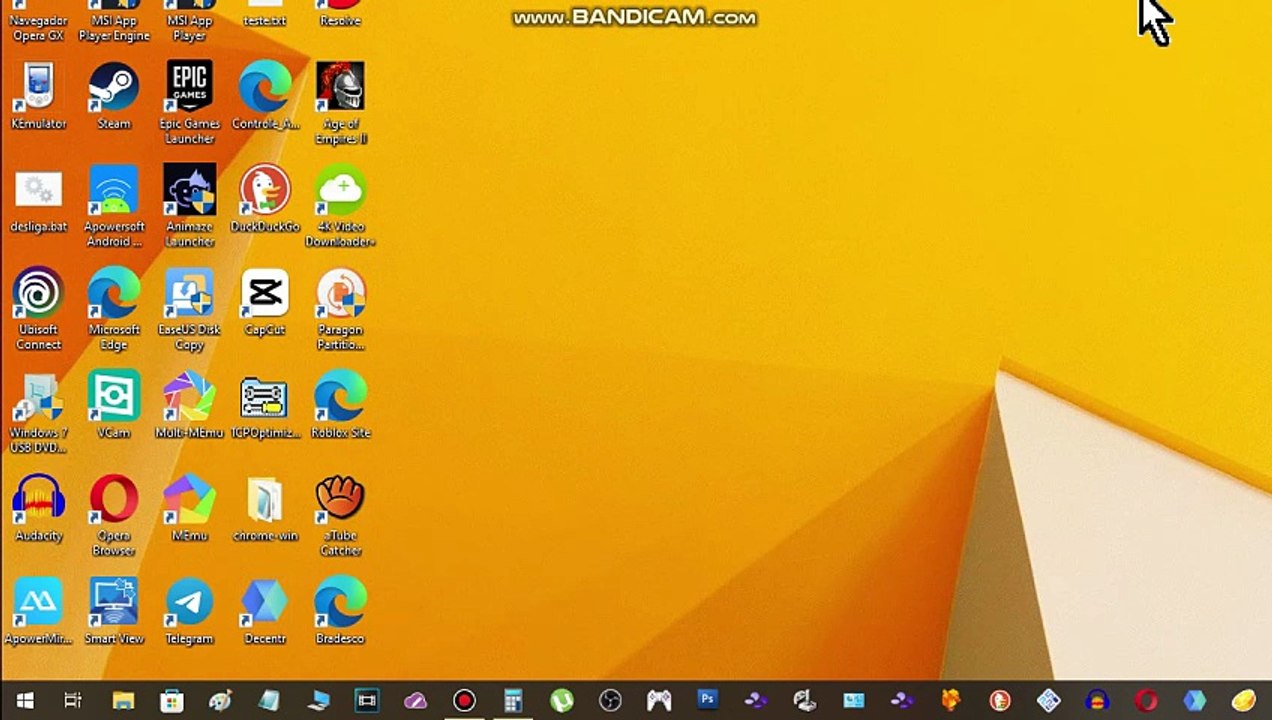The height and width of the screenshot is (720, 1272).
Task: Open the Windows 7 USB DVD tool icon
Action: (x=38, y=413)
